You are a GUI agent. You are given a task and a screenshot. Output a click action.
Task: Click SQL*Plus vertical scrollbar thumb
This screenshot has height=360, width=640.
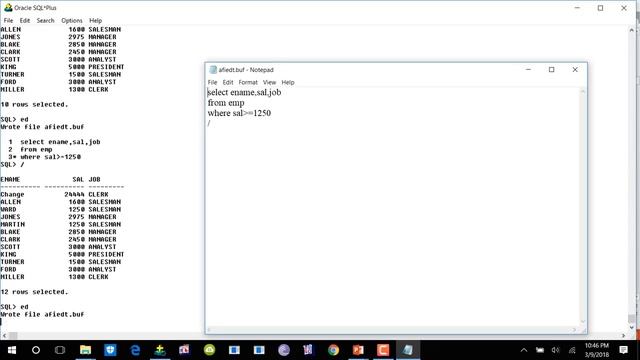pos(632,318)
